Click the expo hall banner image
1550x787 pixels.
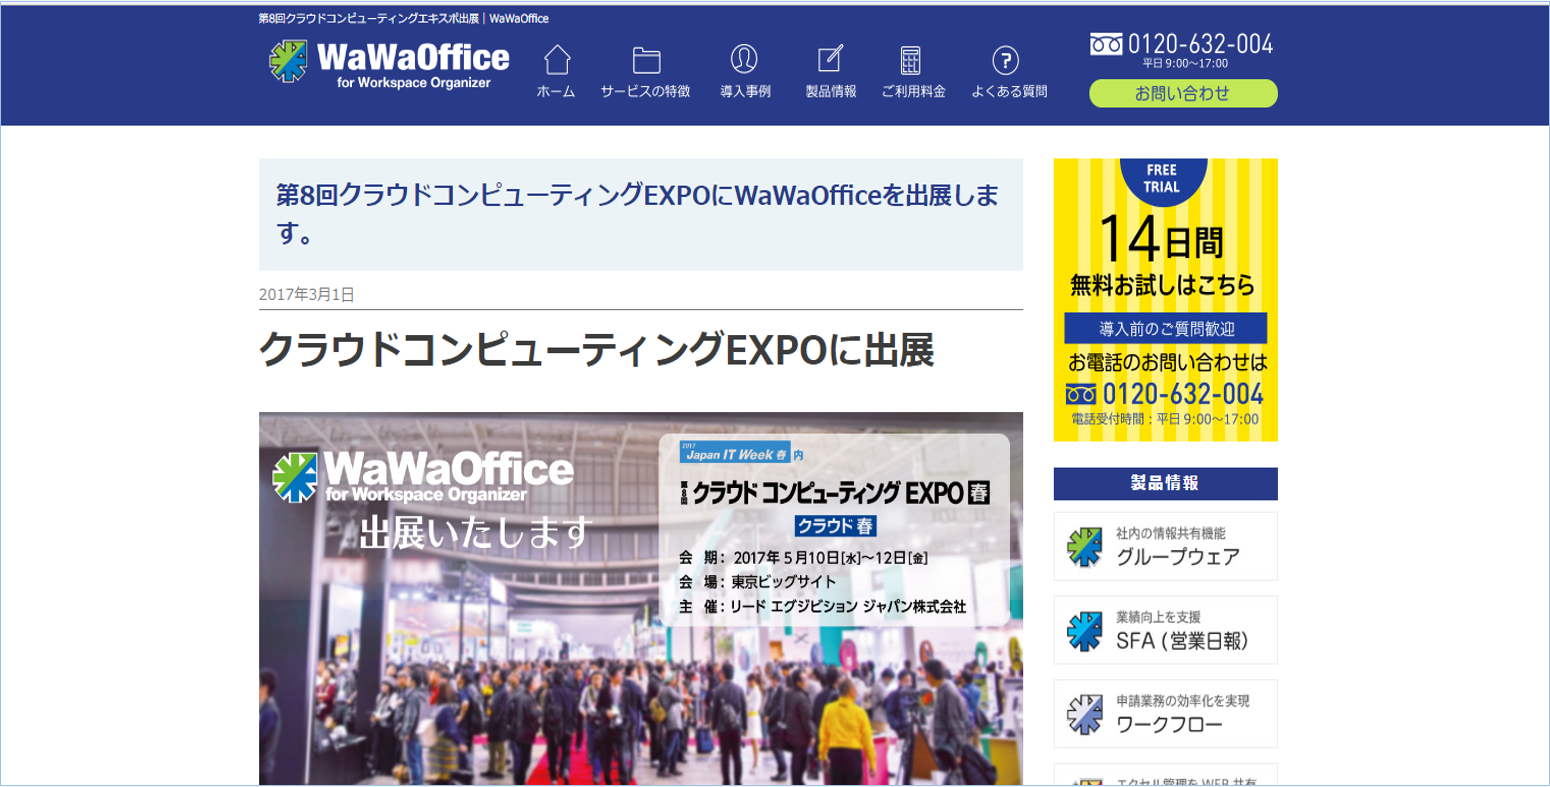click(x=641, y=599)
